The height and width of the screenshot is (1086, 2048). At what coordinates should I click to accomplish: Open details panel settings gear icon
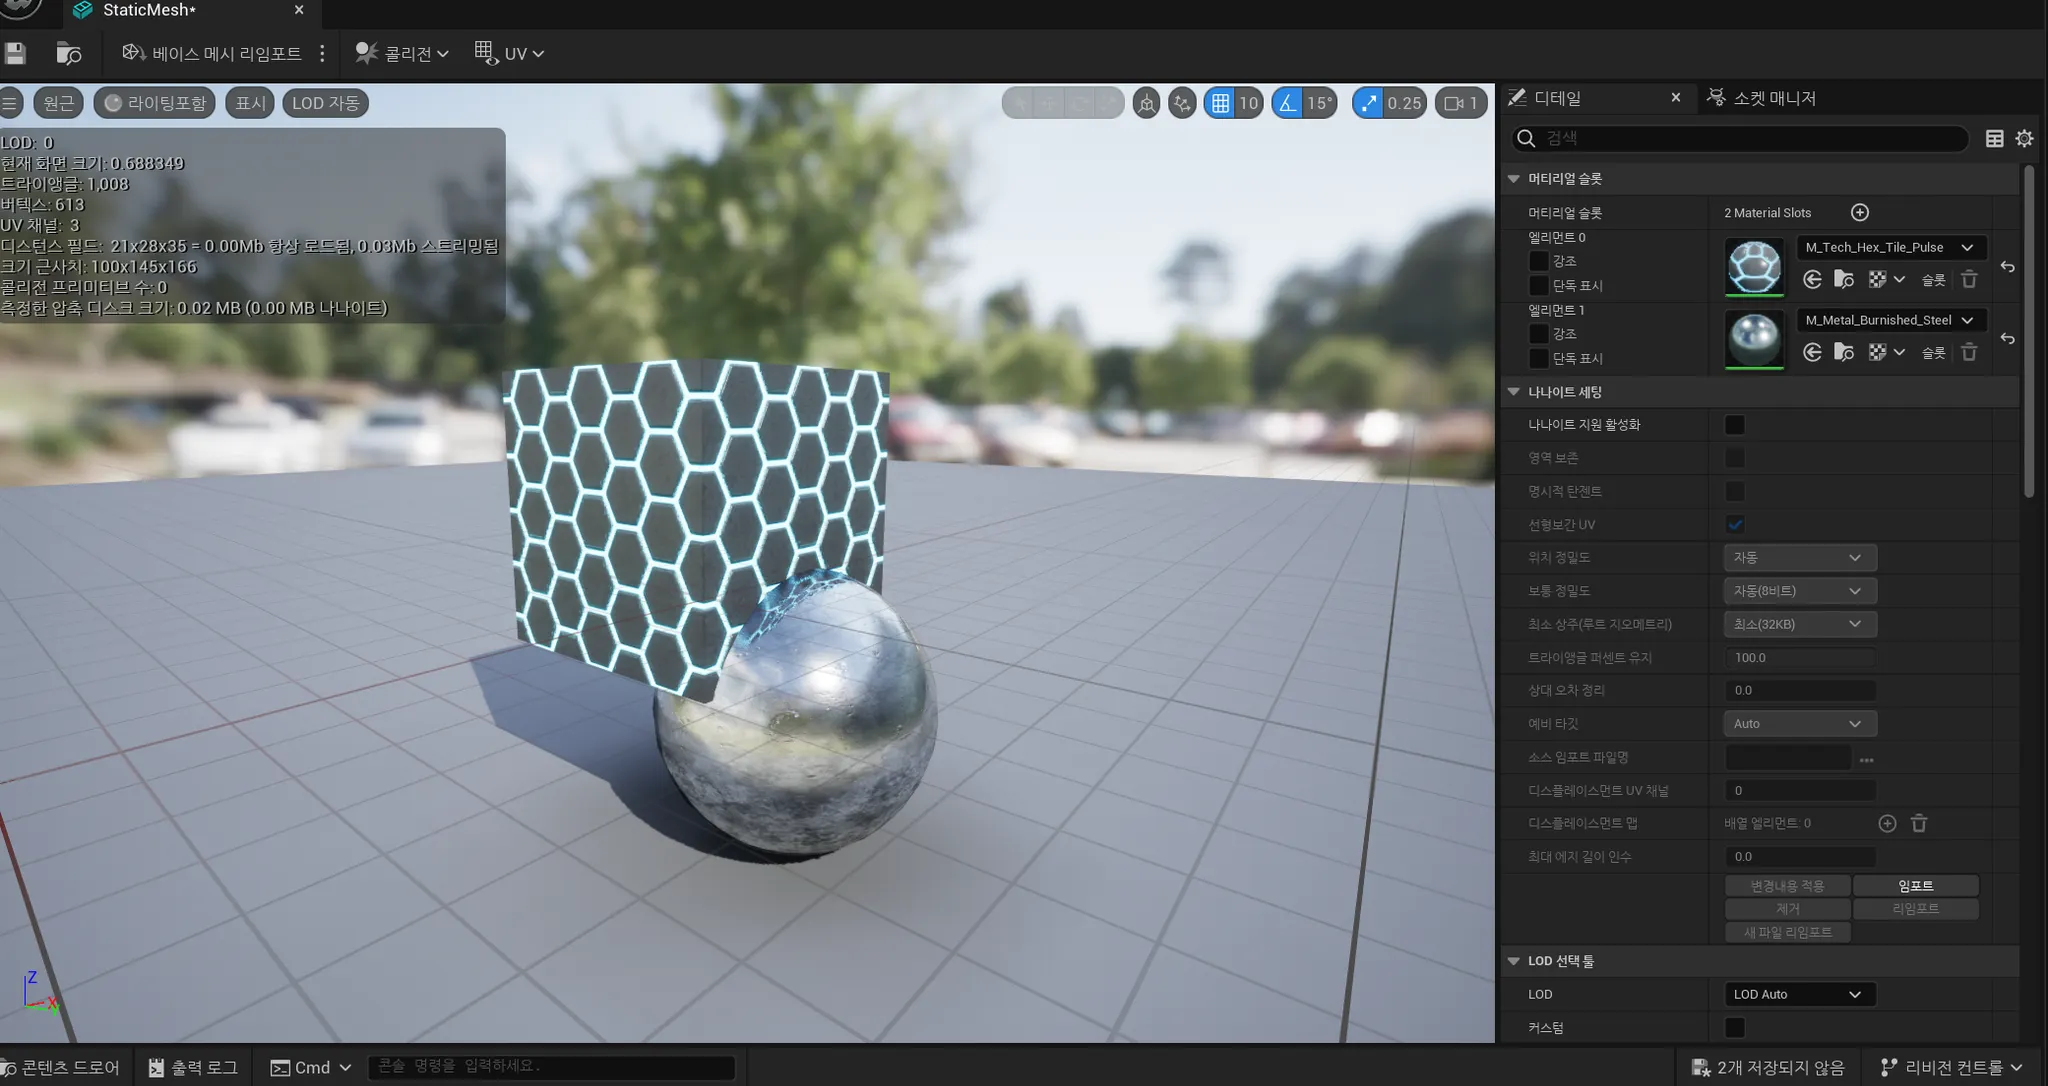pyautogui.click(x=2024, y=139)
